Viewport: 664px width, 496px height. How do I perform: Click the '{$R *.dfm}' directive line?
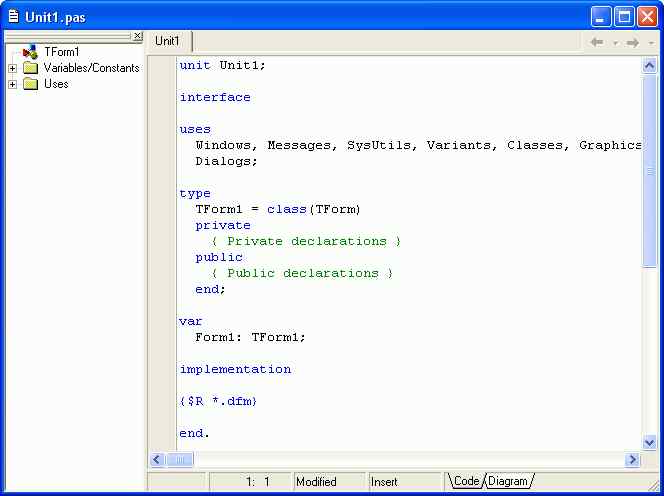point(218,401)
